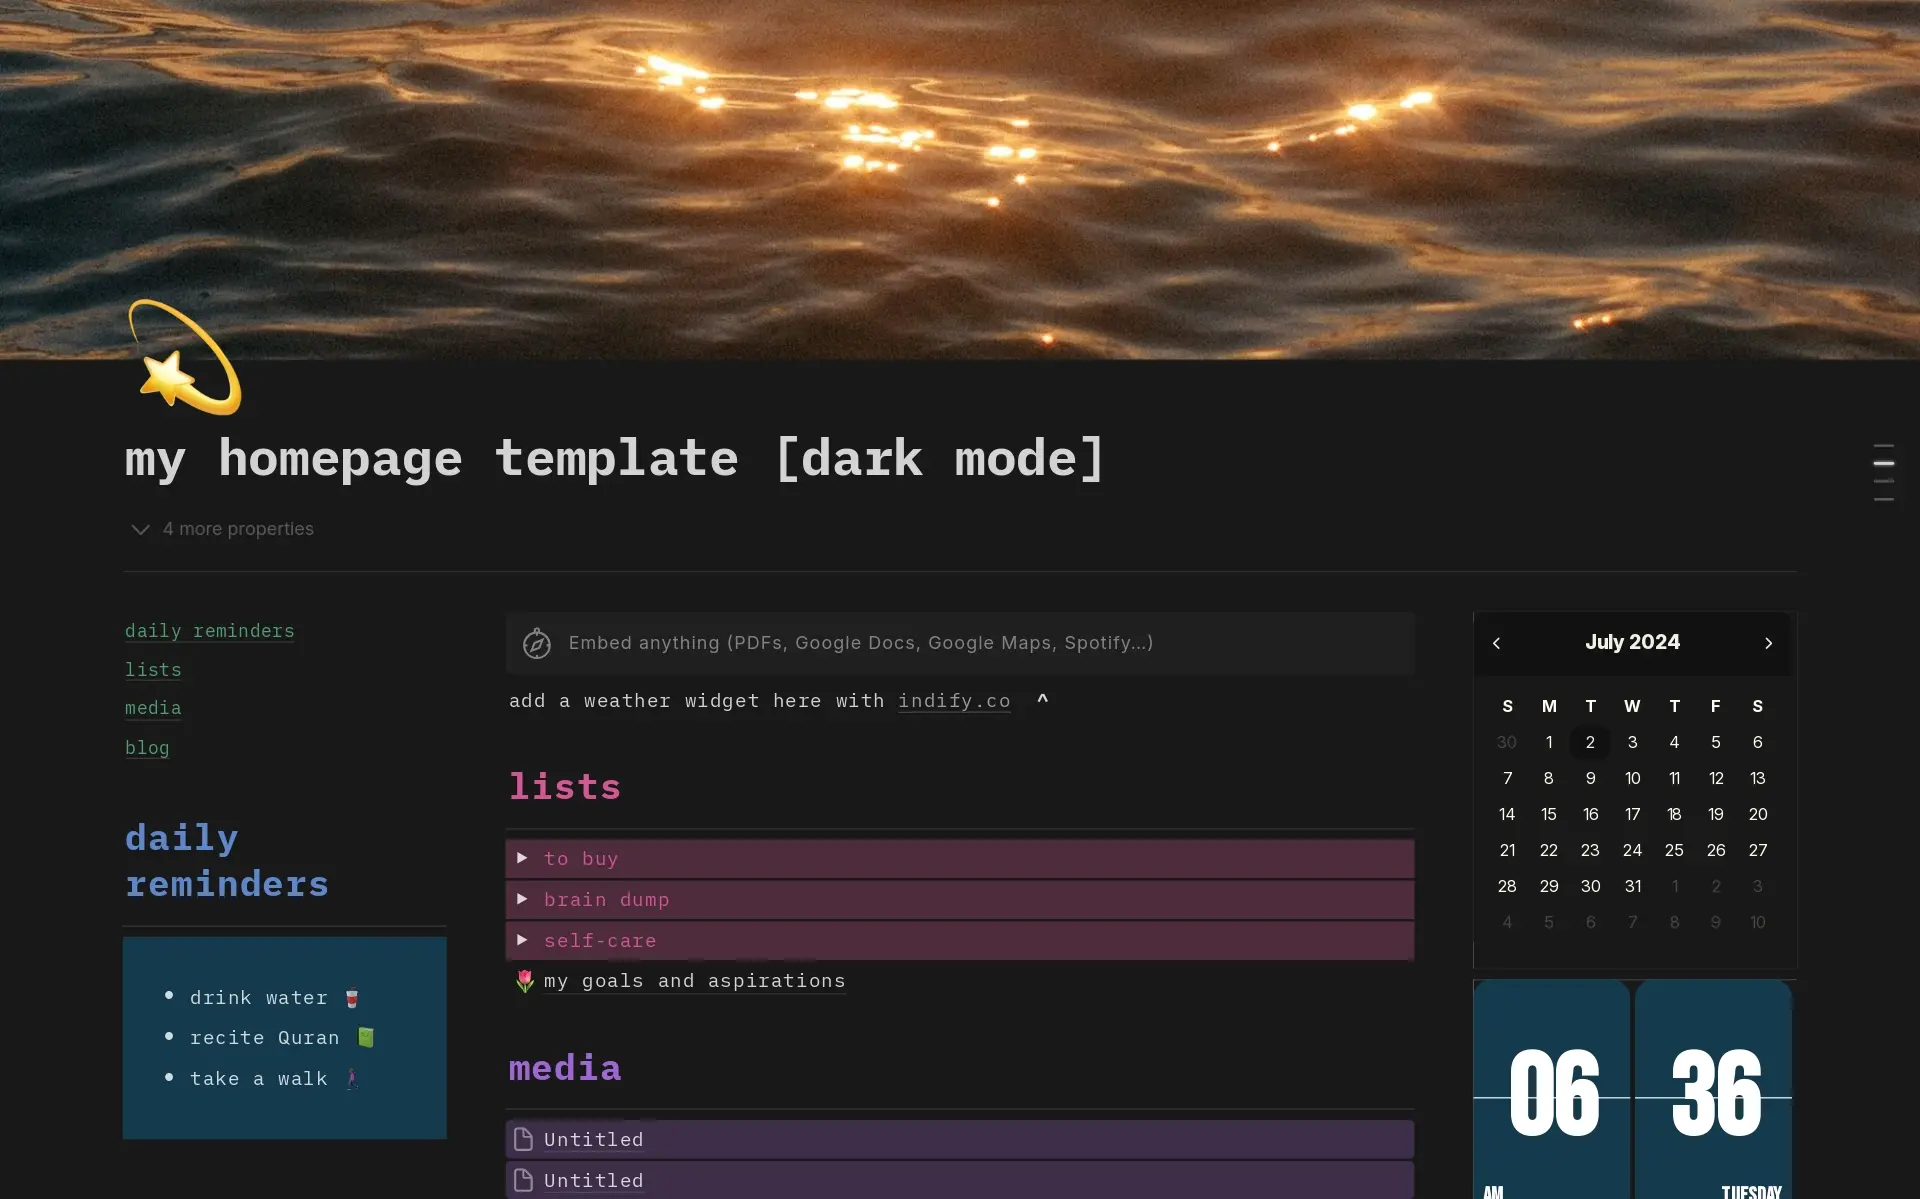Click the second Untitled page document icon

pyautogui.click(x=523, y=1180)
